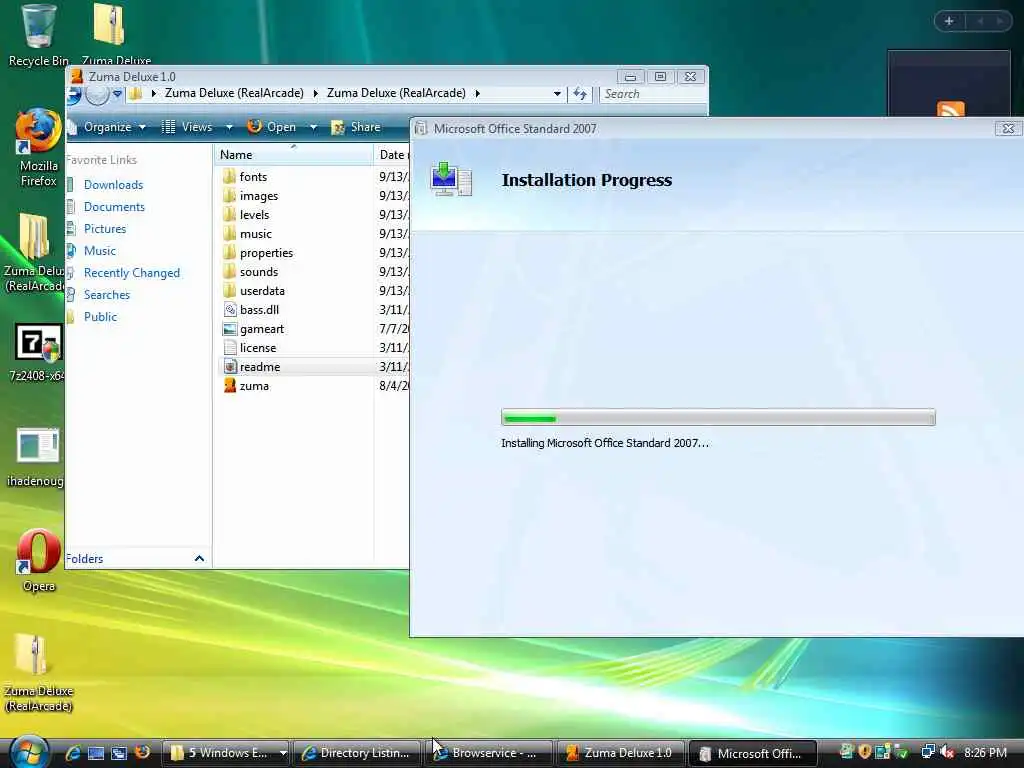This screenshot has width=1024, height=768.
Task: Click the Share toolbar button
Action: pyautogui.click(x=357, y=127)
